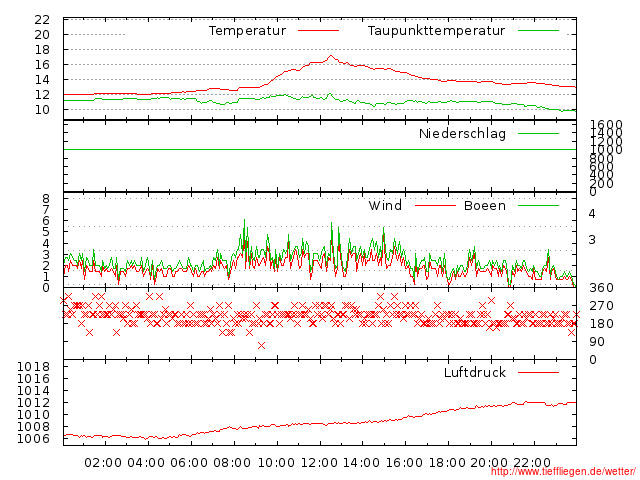640x480 pixels.
Task: Click the red Luftdruck legend line sample
Action: [x=538, y=372]
